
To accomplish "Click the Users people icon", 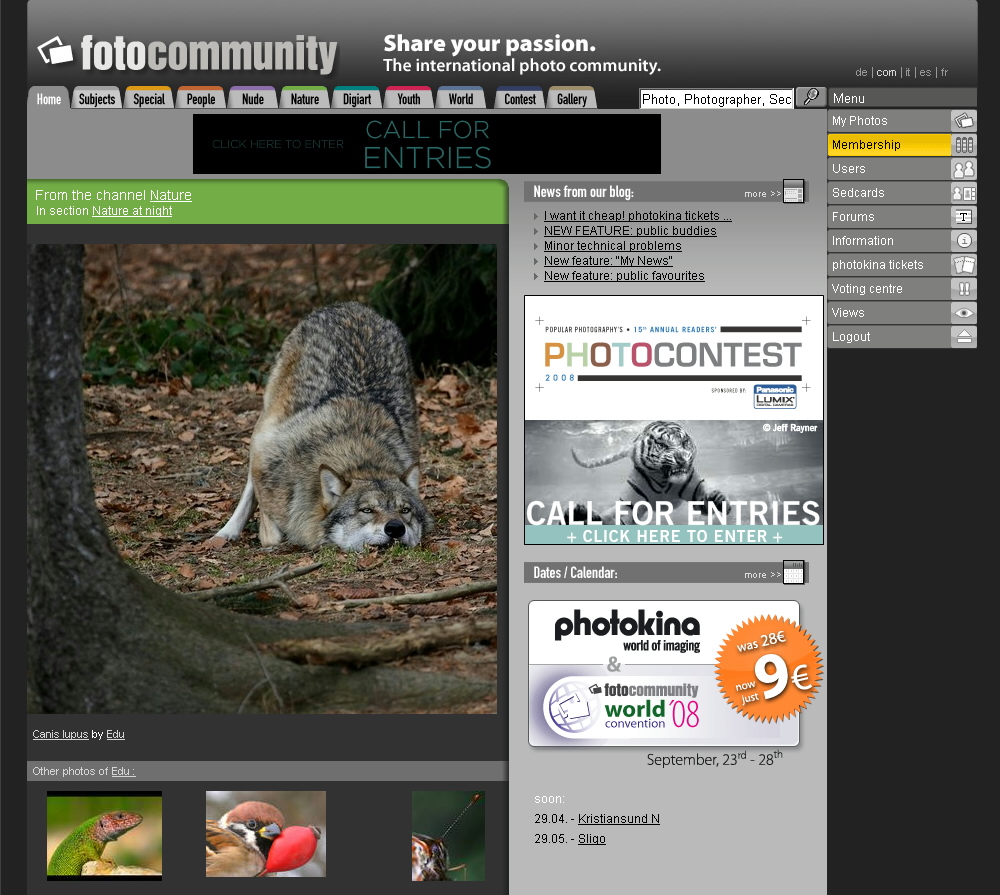I will pos(964,168).
